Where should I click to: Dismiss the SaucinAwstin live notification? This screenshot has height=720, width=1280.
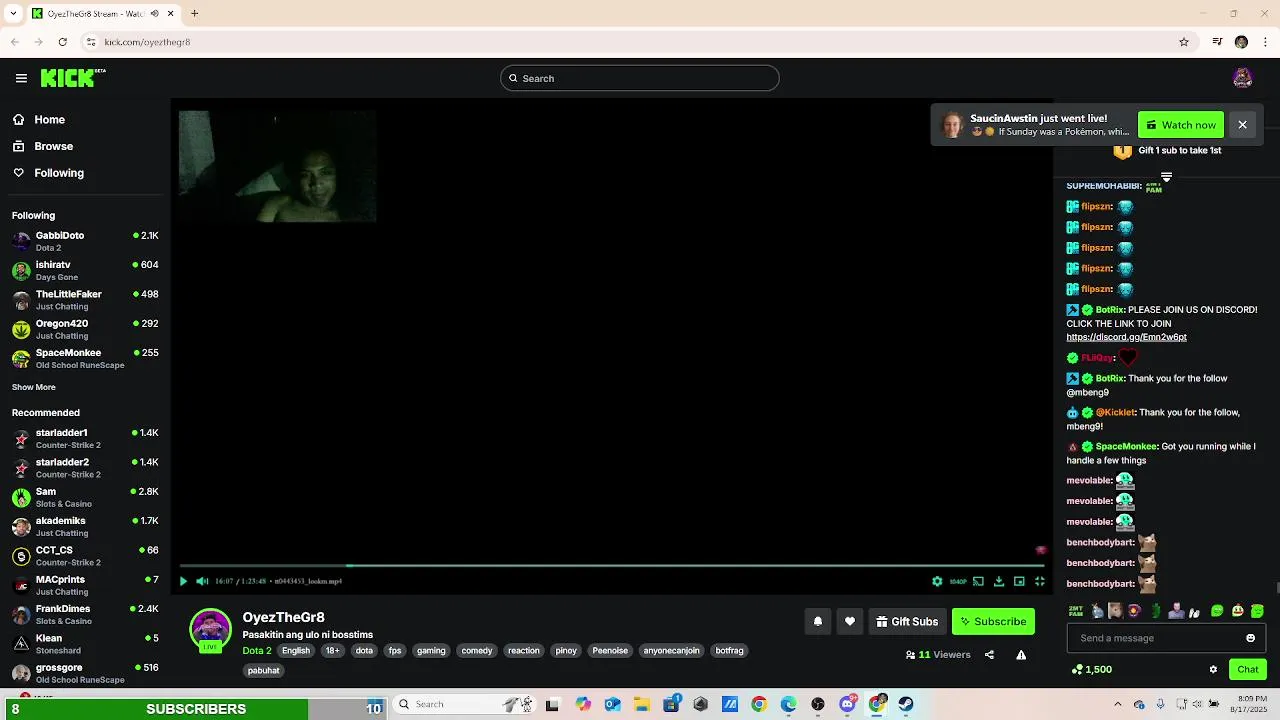[x=1242, y=125]
